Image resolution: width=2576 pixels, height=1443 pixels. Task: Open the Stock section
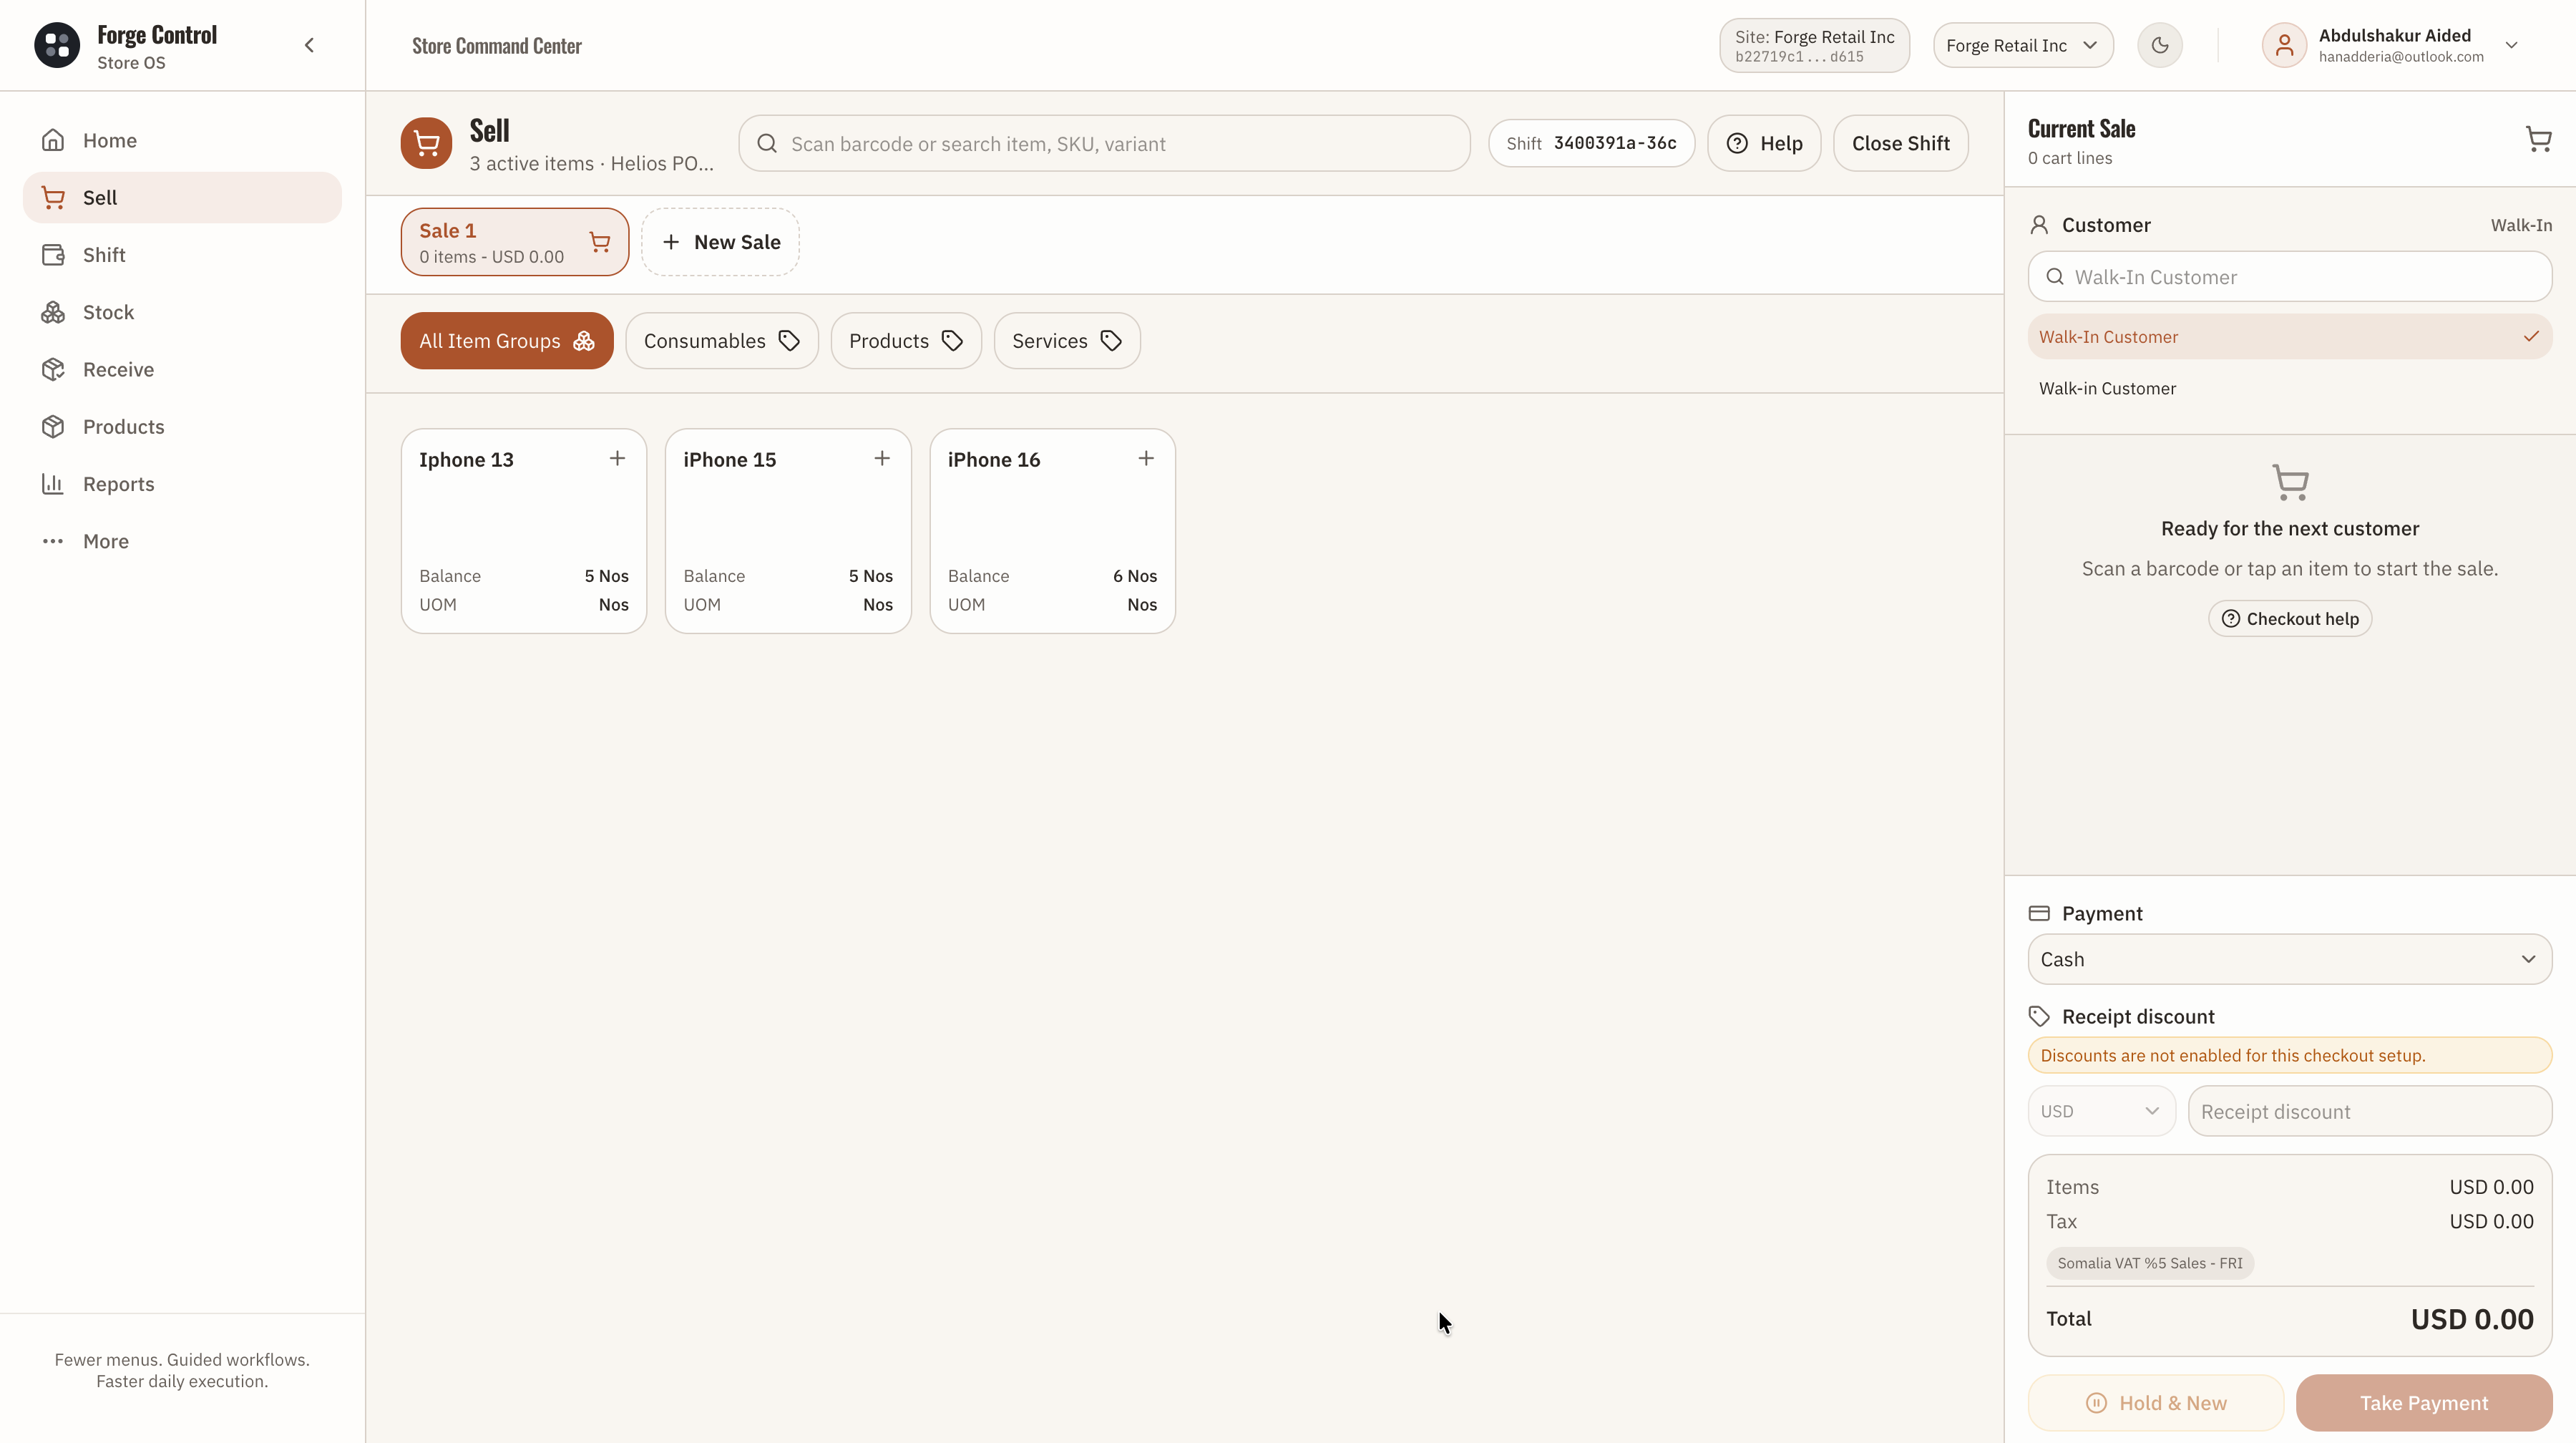point(182,312)
